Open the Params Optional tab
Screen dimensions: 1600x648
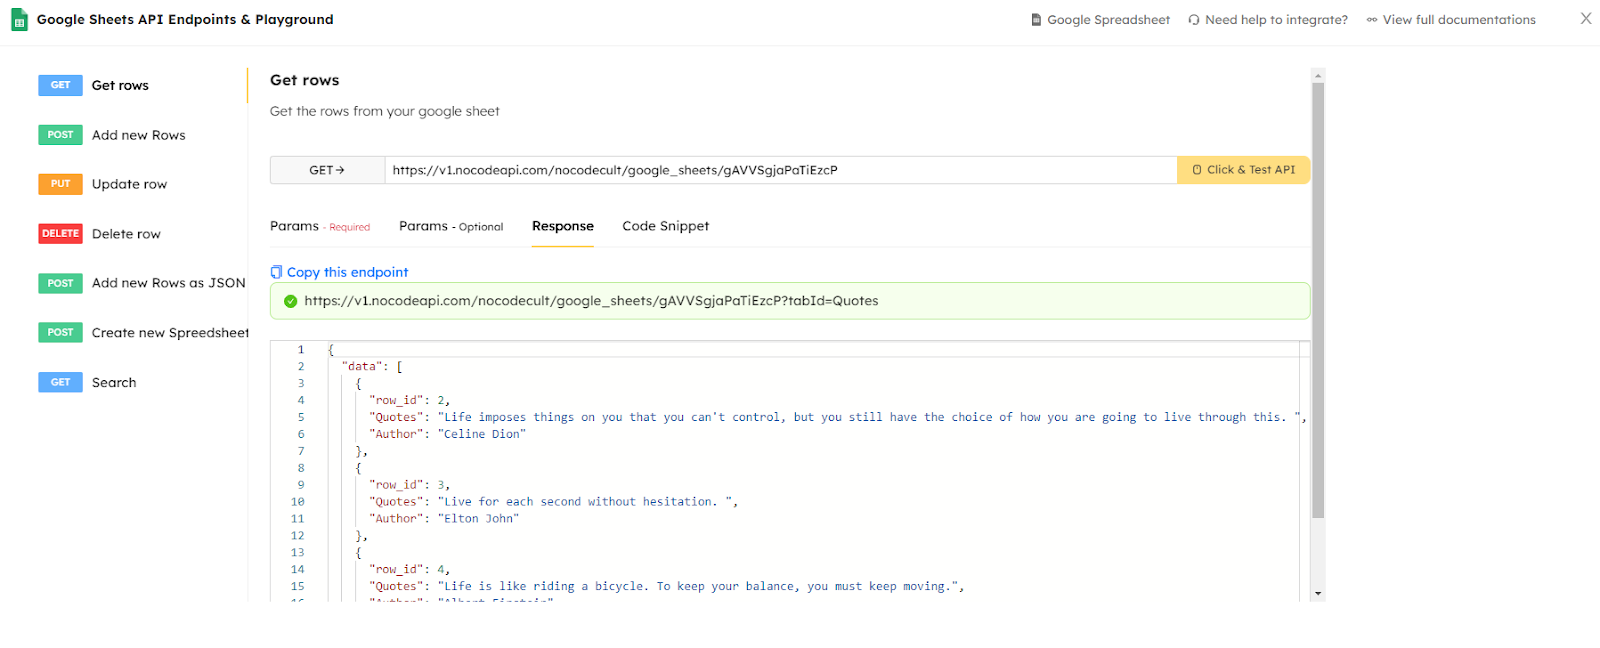tap(451, 227)
